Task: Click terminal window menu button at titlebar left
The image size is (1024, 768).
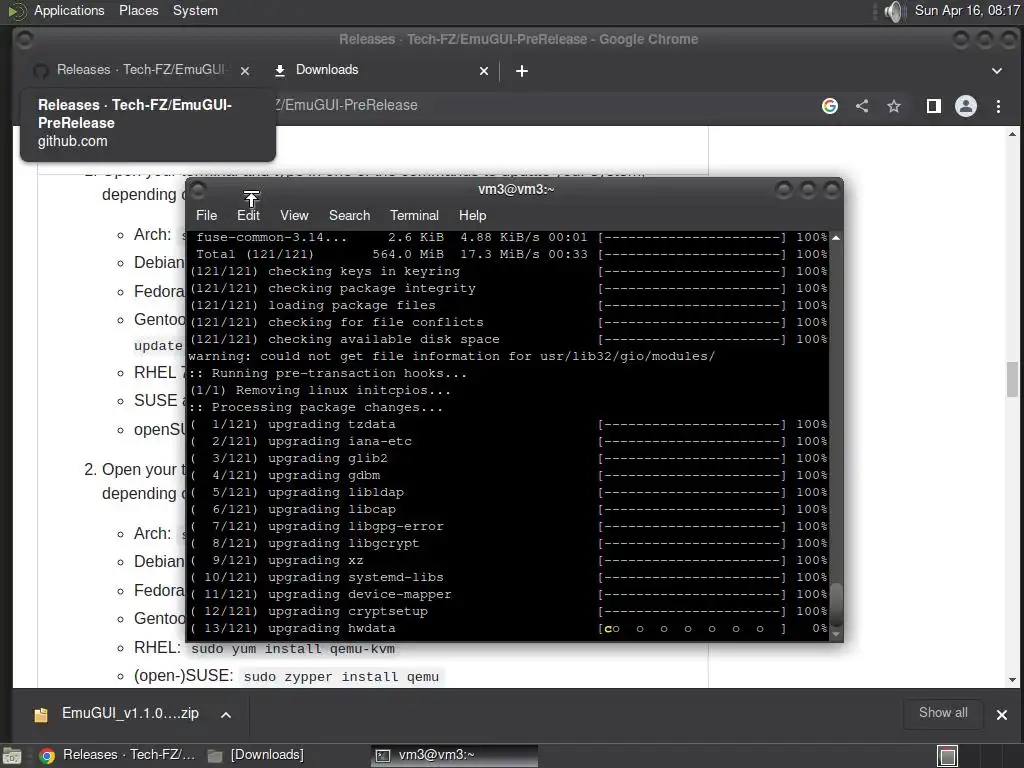Action: pos(199,190)
